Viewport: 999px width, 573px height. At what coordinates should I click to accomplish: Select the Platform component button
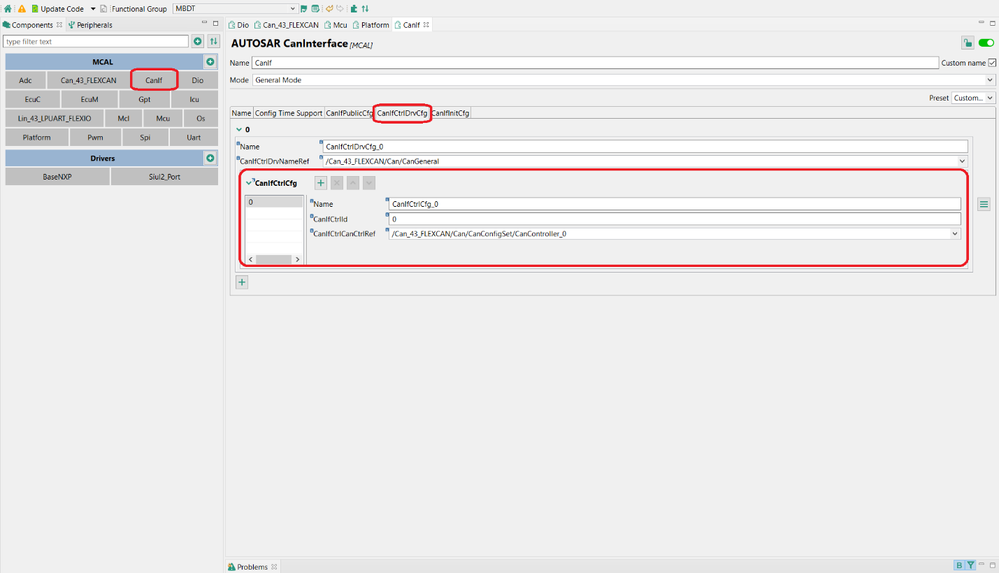tap(37, 138)
